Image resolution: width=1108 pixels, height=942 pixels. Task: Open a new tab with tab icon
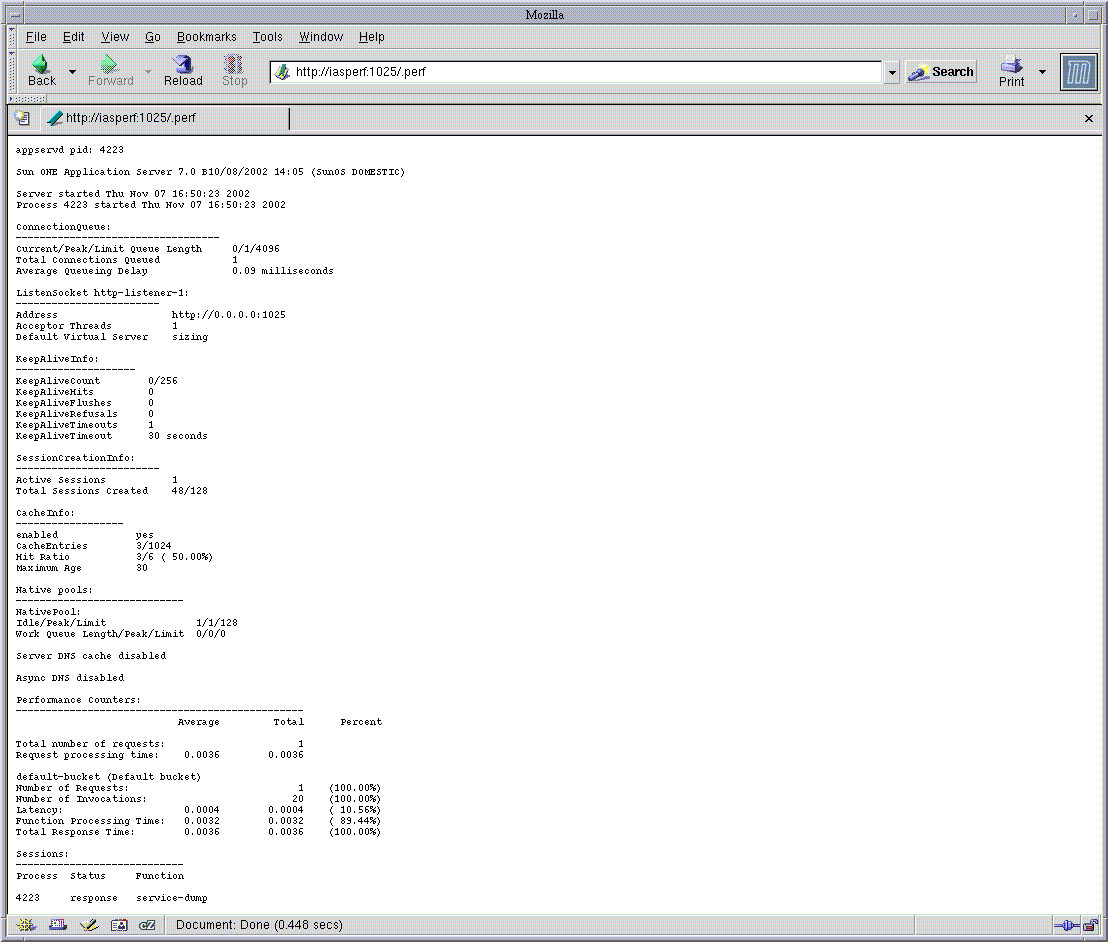(23, 118)
